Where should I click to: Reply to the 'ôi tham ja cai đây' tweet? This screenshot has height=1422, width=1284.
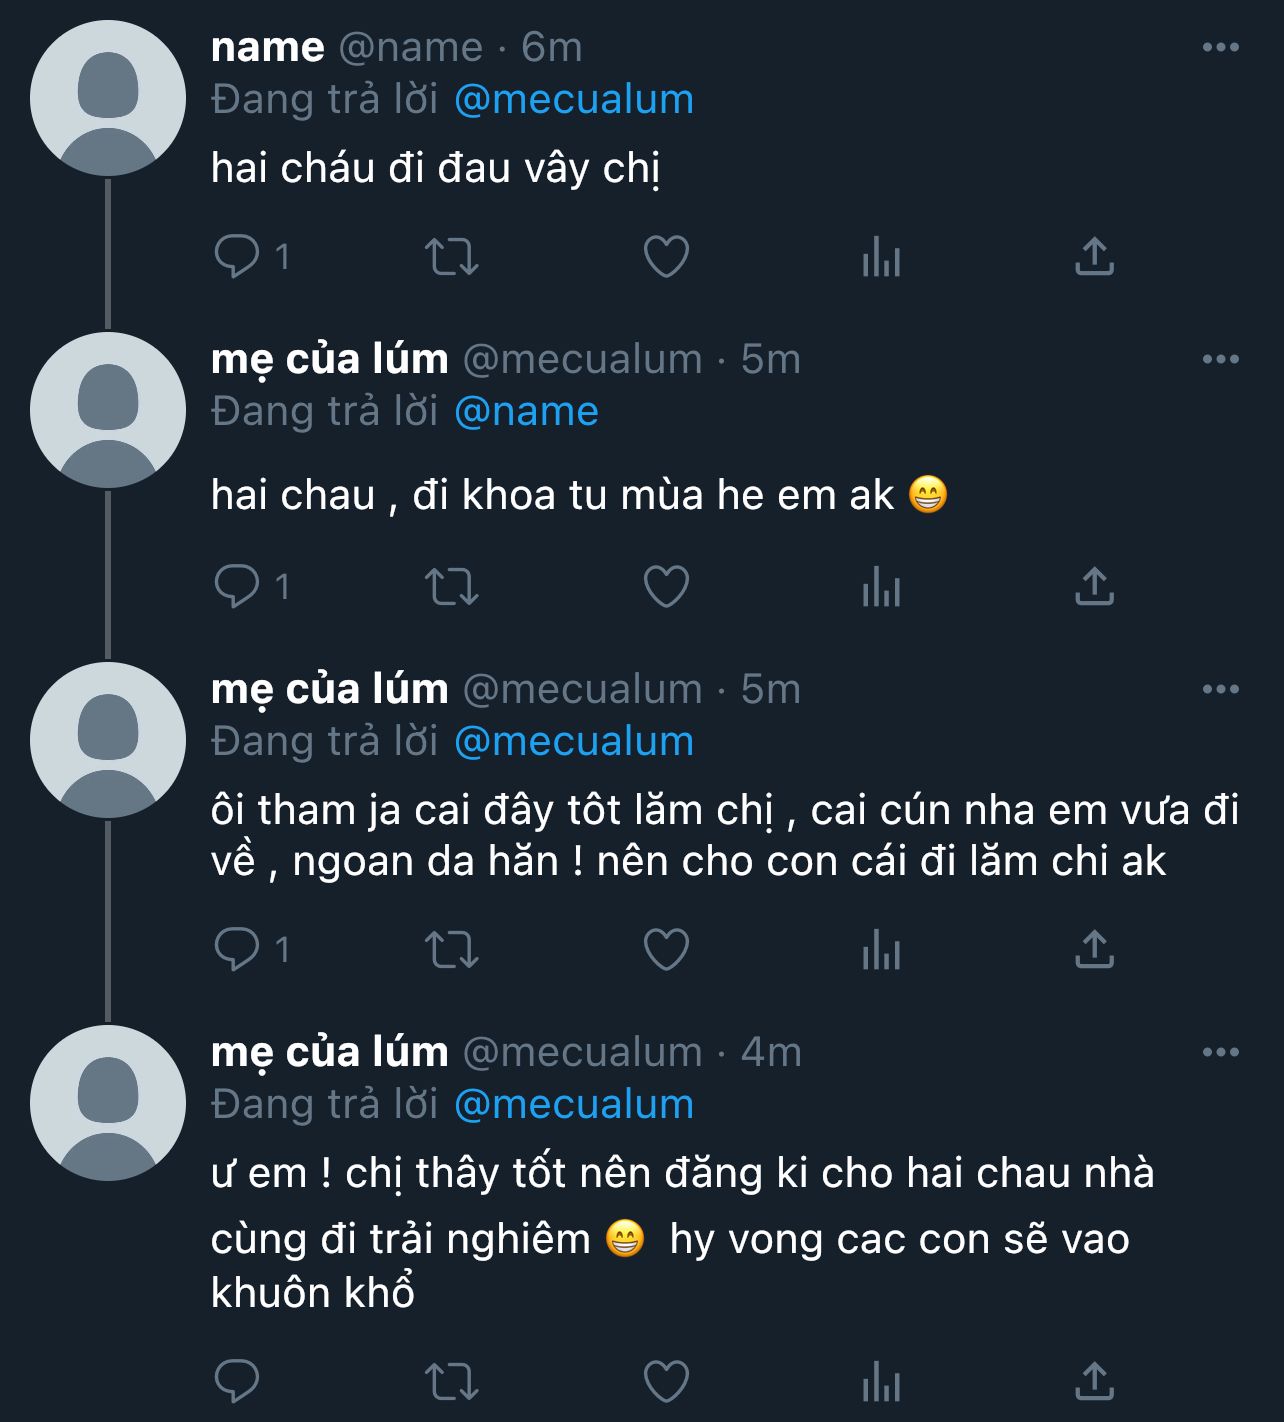(x=237, y=949)
